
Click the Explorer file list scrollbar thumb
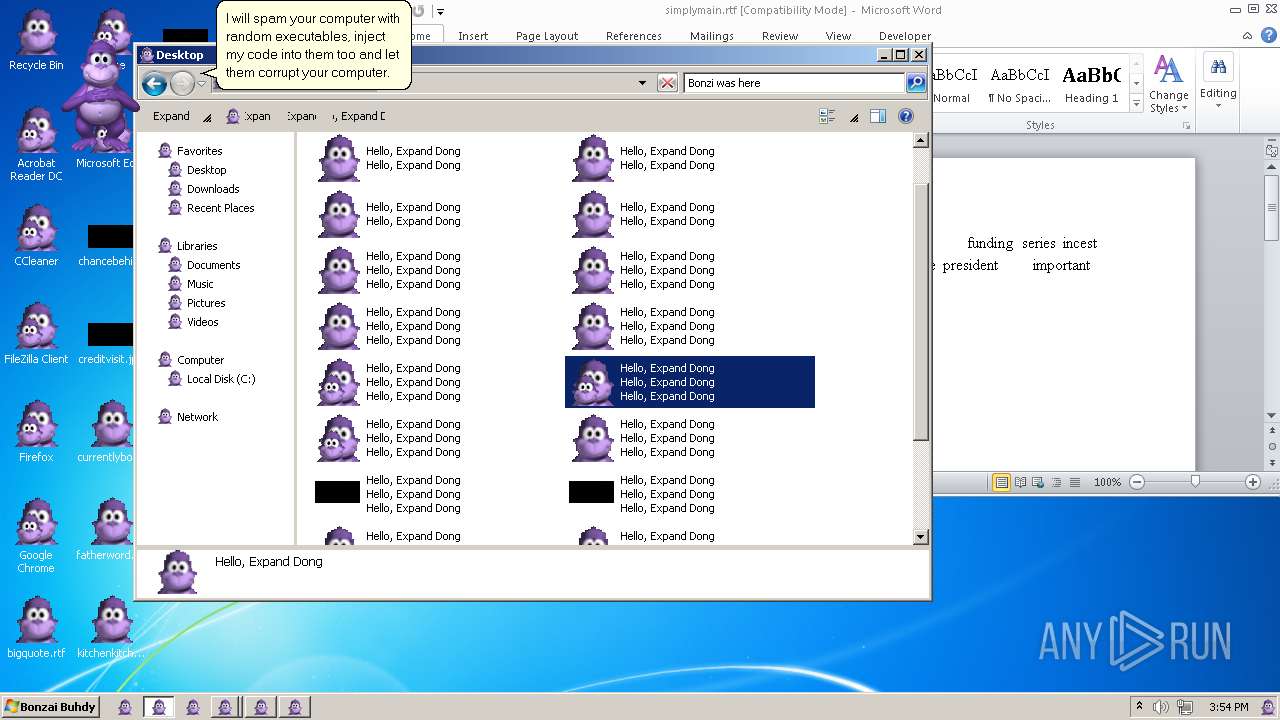tap(921, 312)
